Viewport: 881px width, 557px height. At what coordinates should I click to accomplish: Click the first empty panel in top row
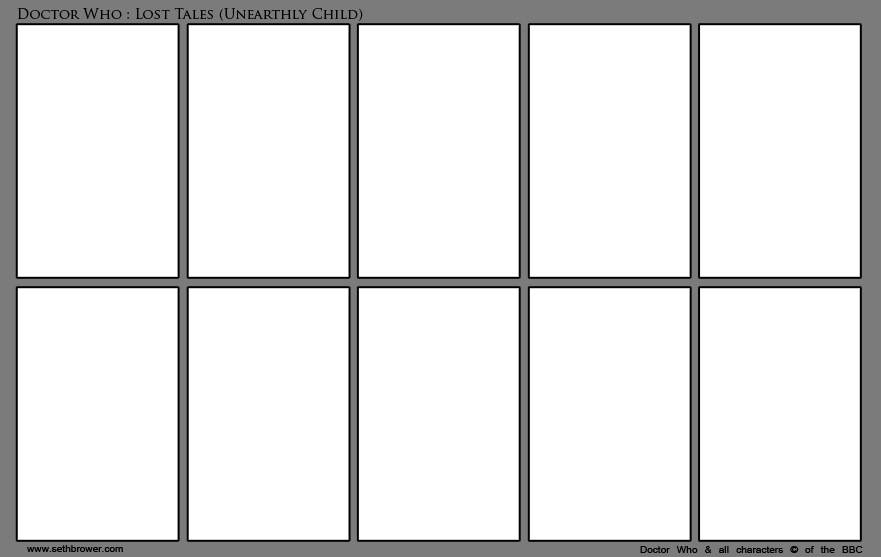click(x=98, y=151)
